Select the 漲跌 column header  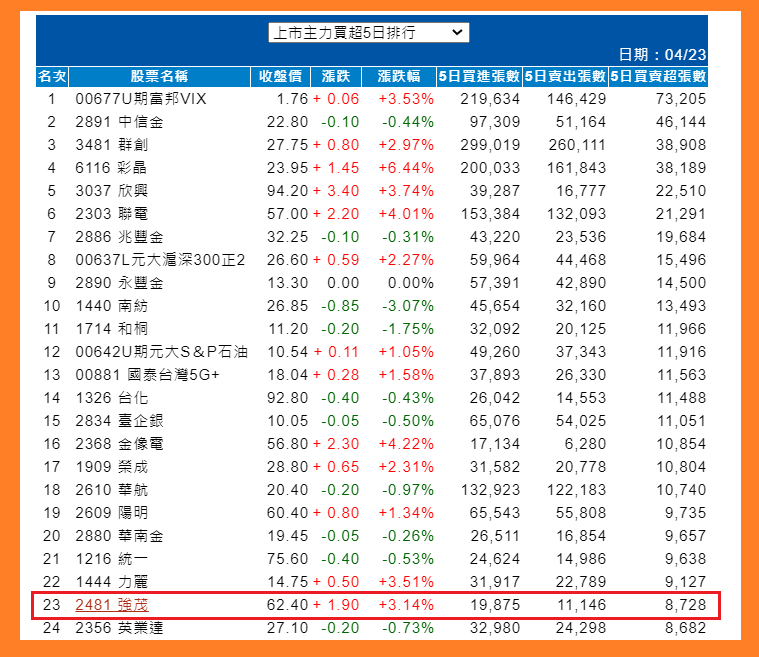[x=336, y=76]
